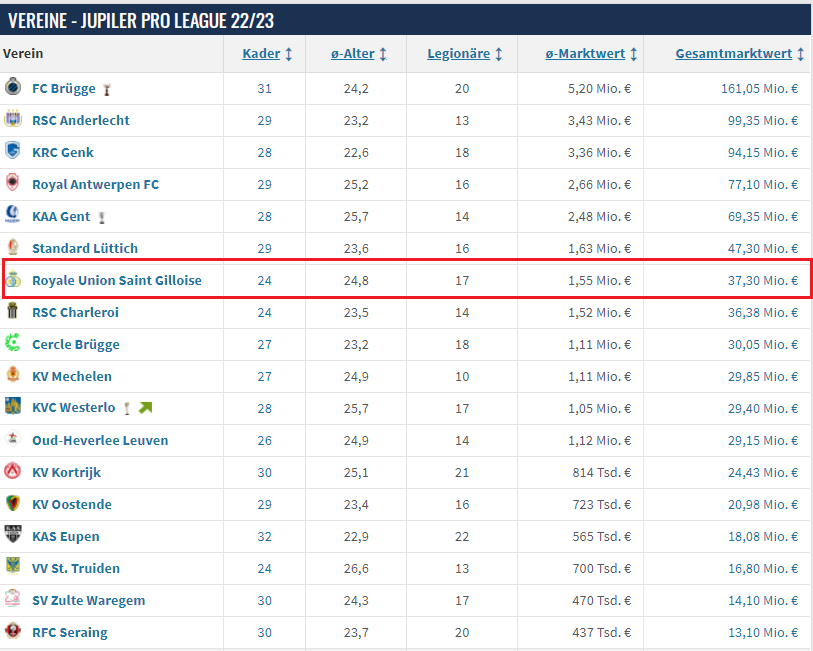Open the VV St. Truiden club link

[x=76, y=569]
